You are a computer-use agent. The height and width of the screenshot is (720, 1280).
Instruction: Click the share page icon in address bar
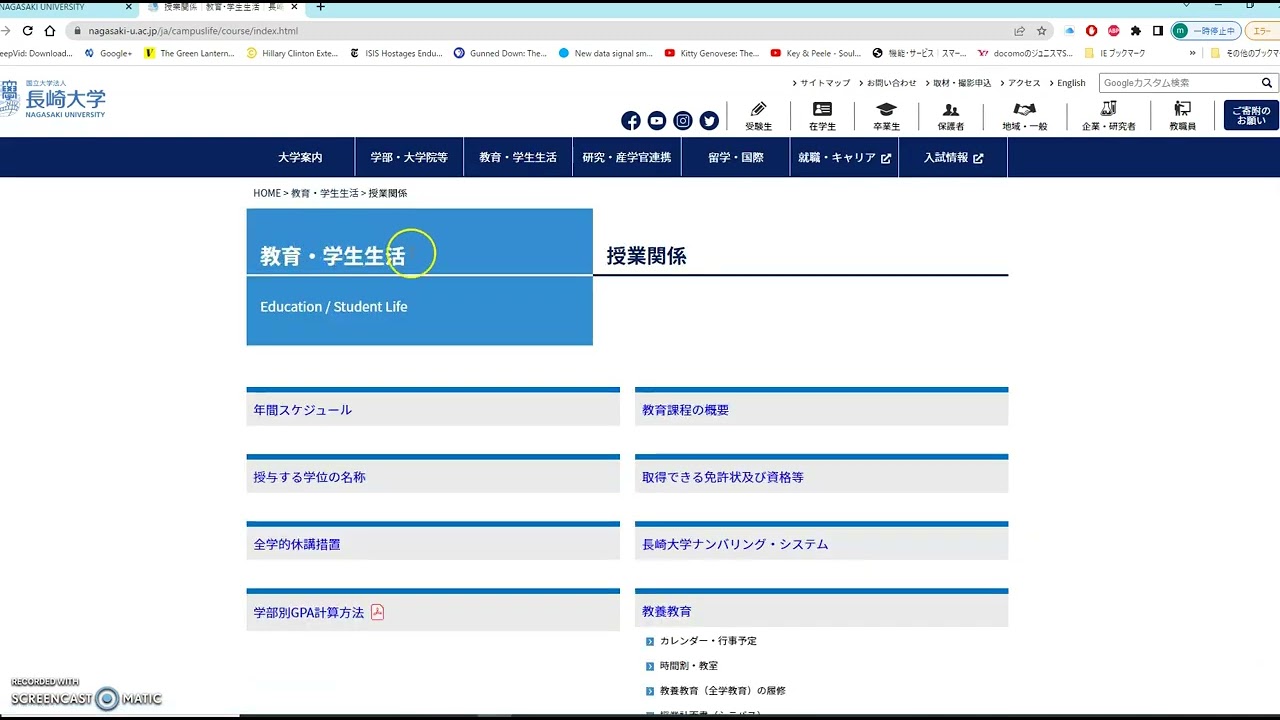point(1019,31)
